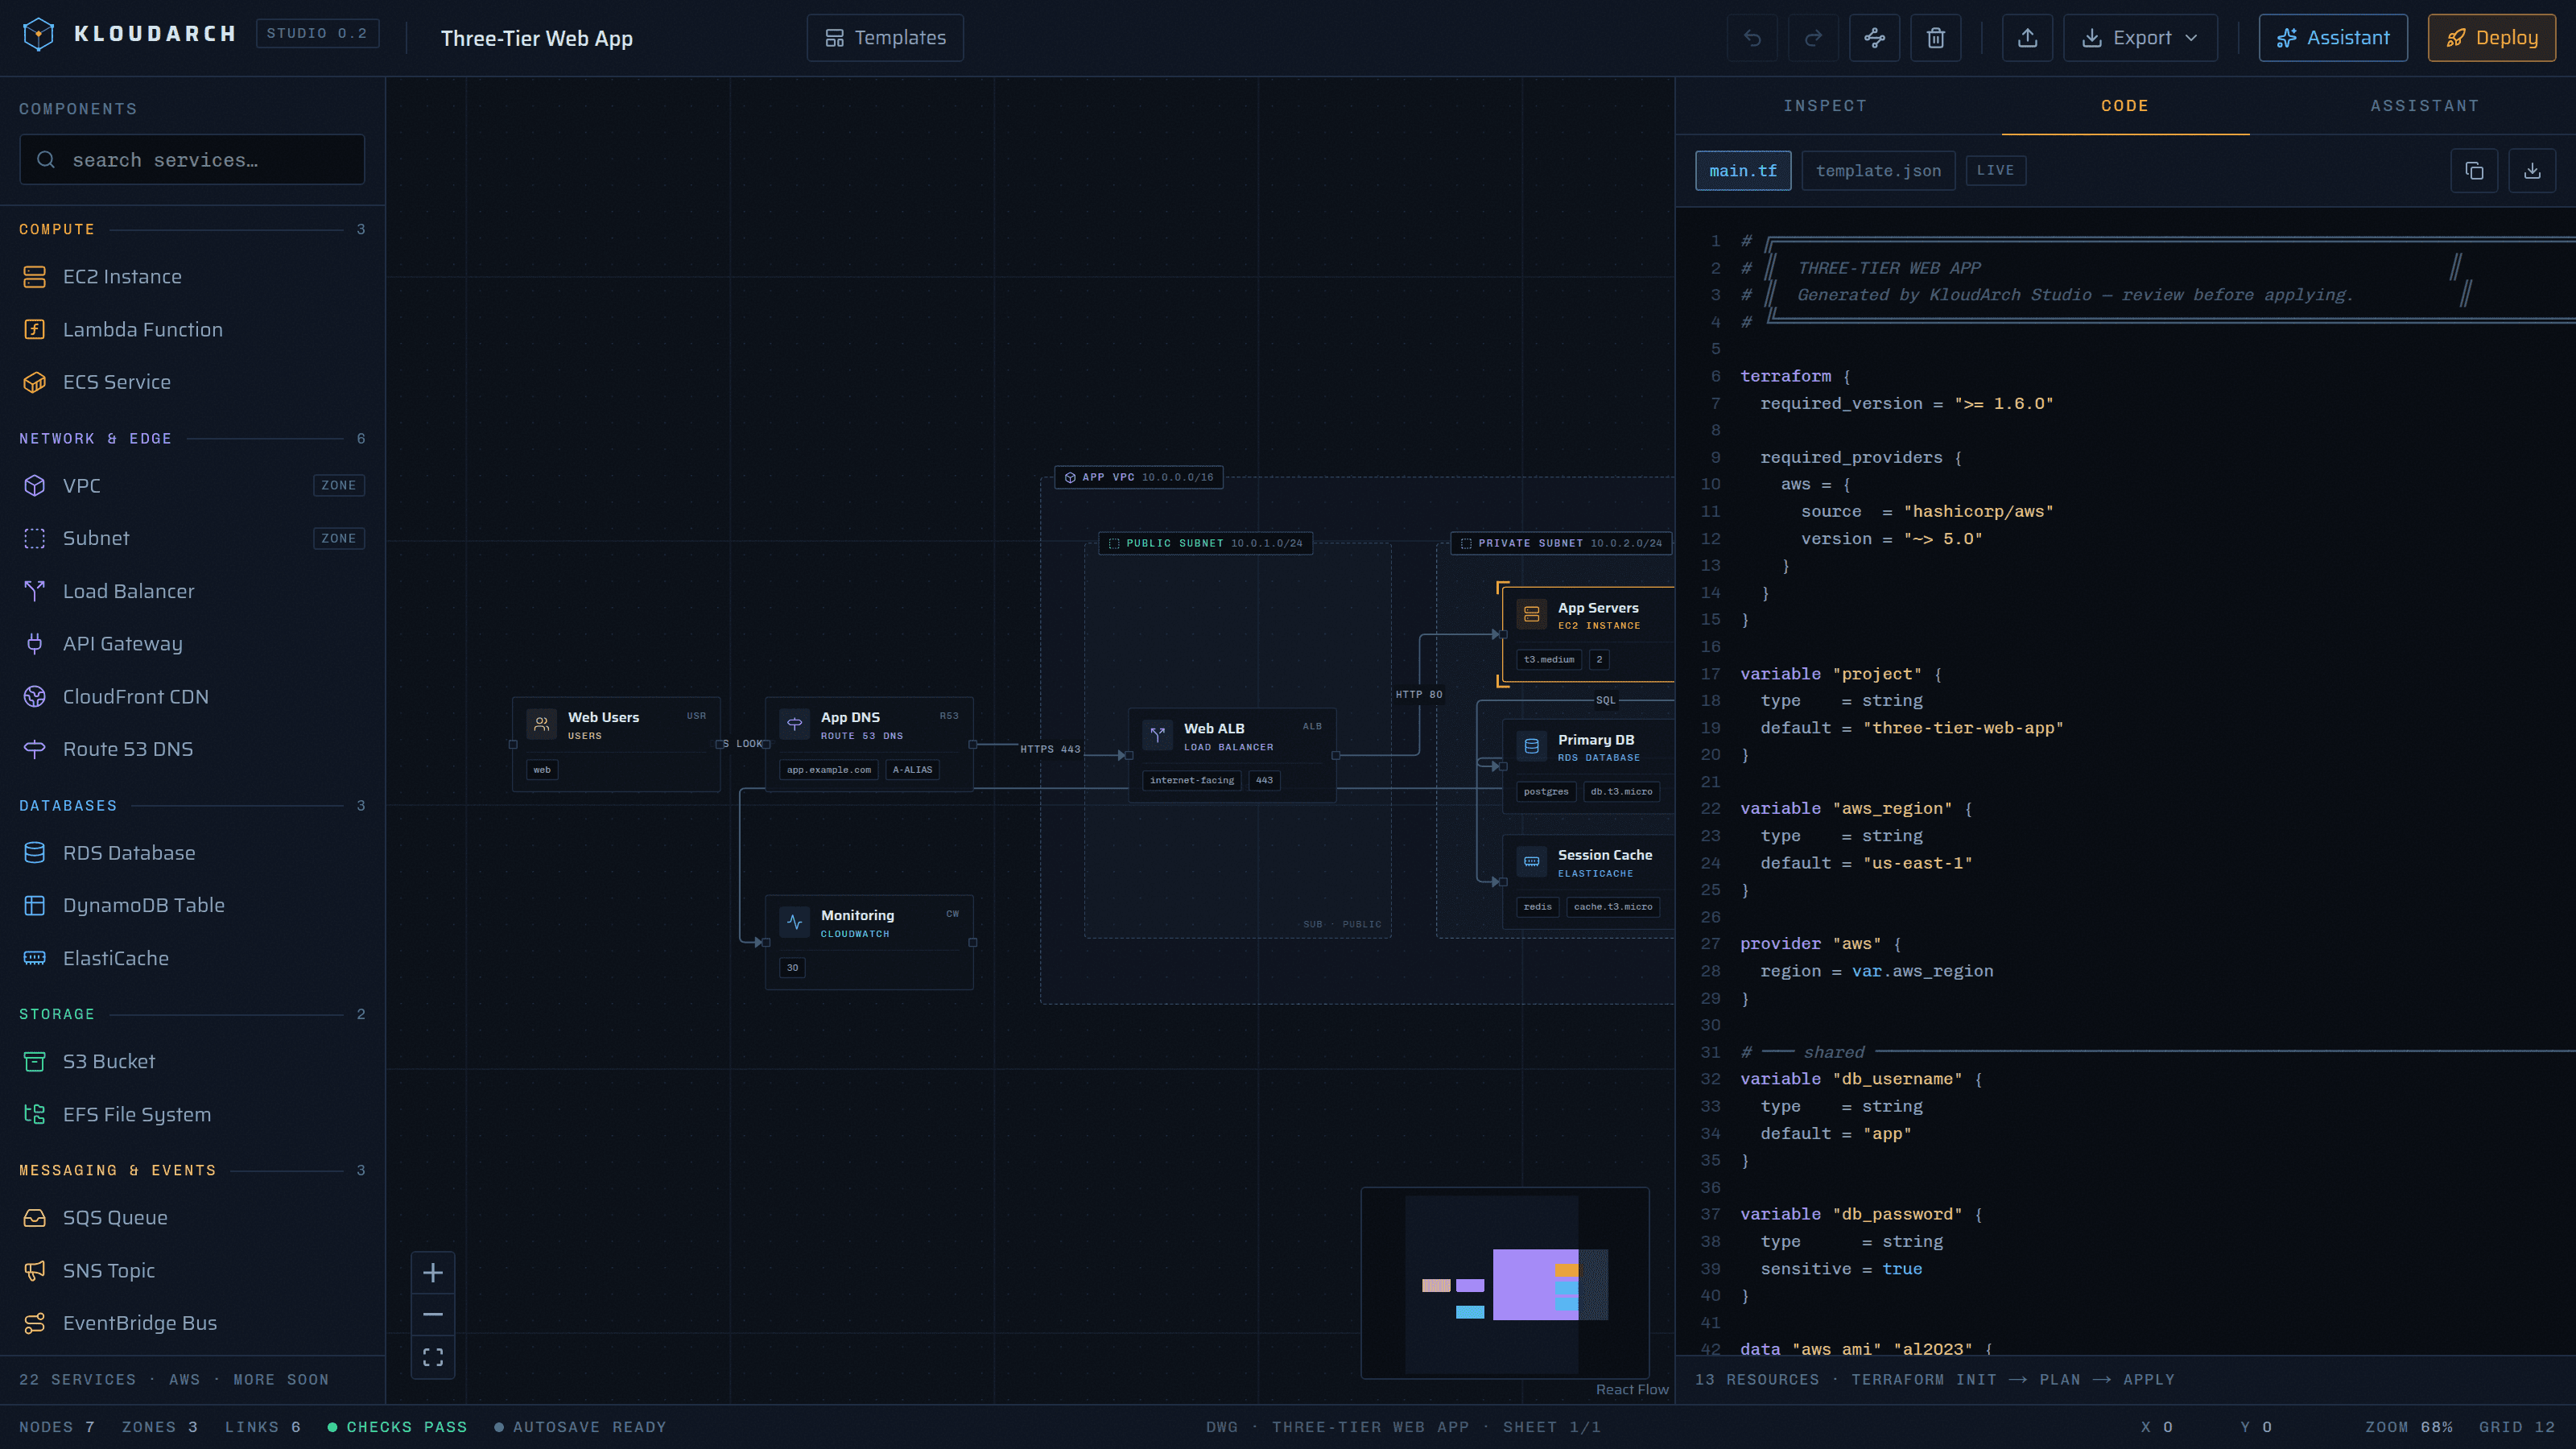
Task: Open the template.json file tab
Action: [1878, 171]
